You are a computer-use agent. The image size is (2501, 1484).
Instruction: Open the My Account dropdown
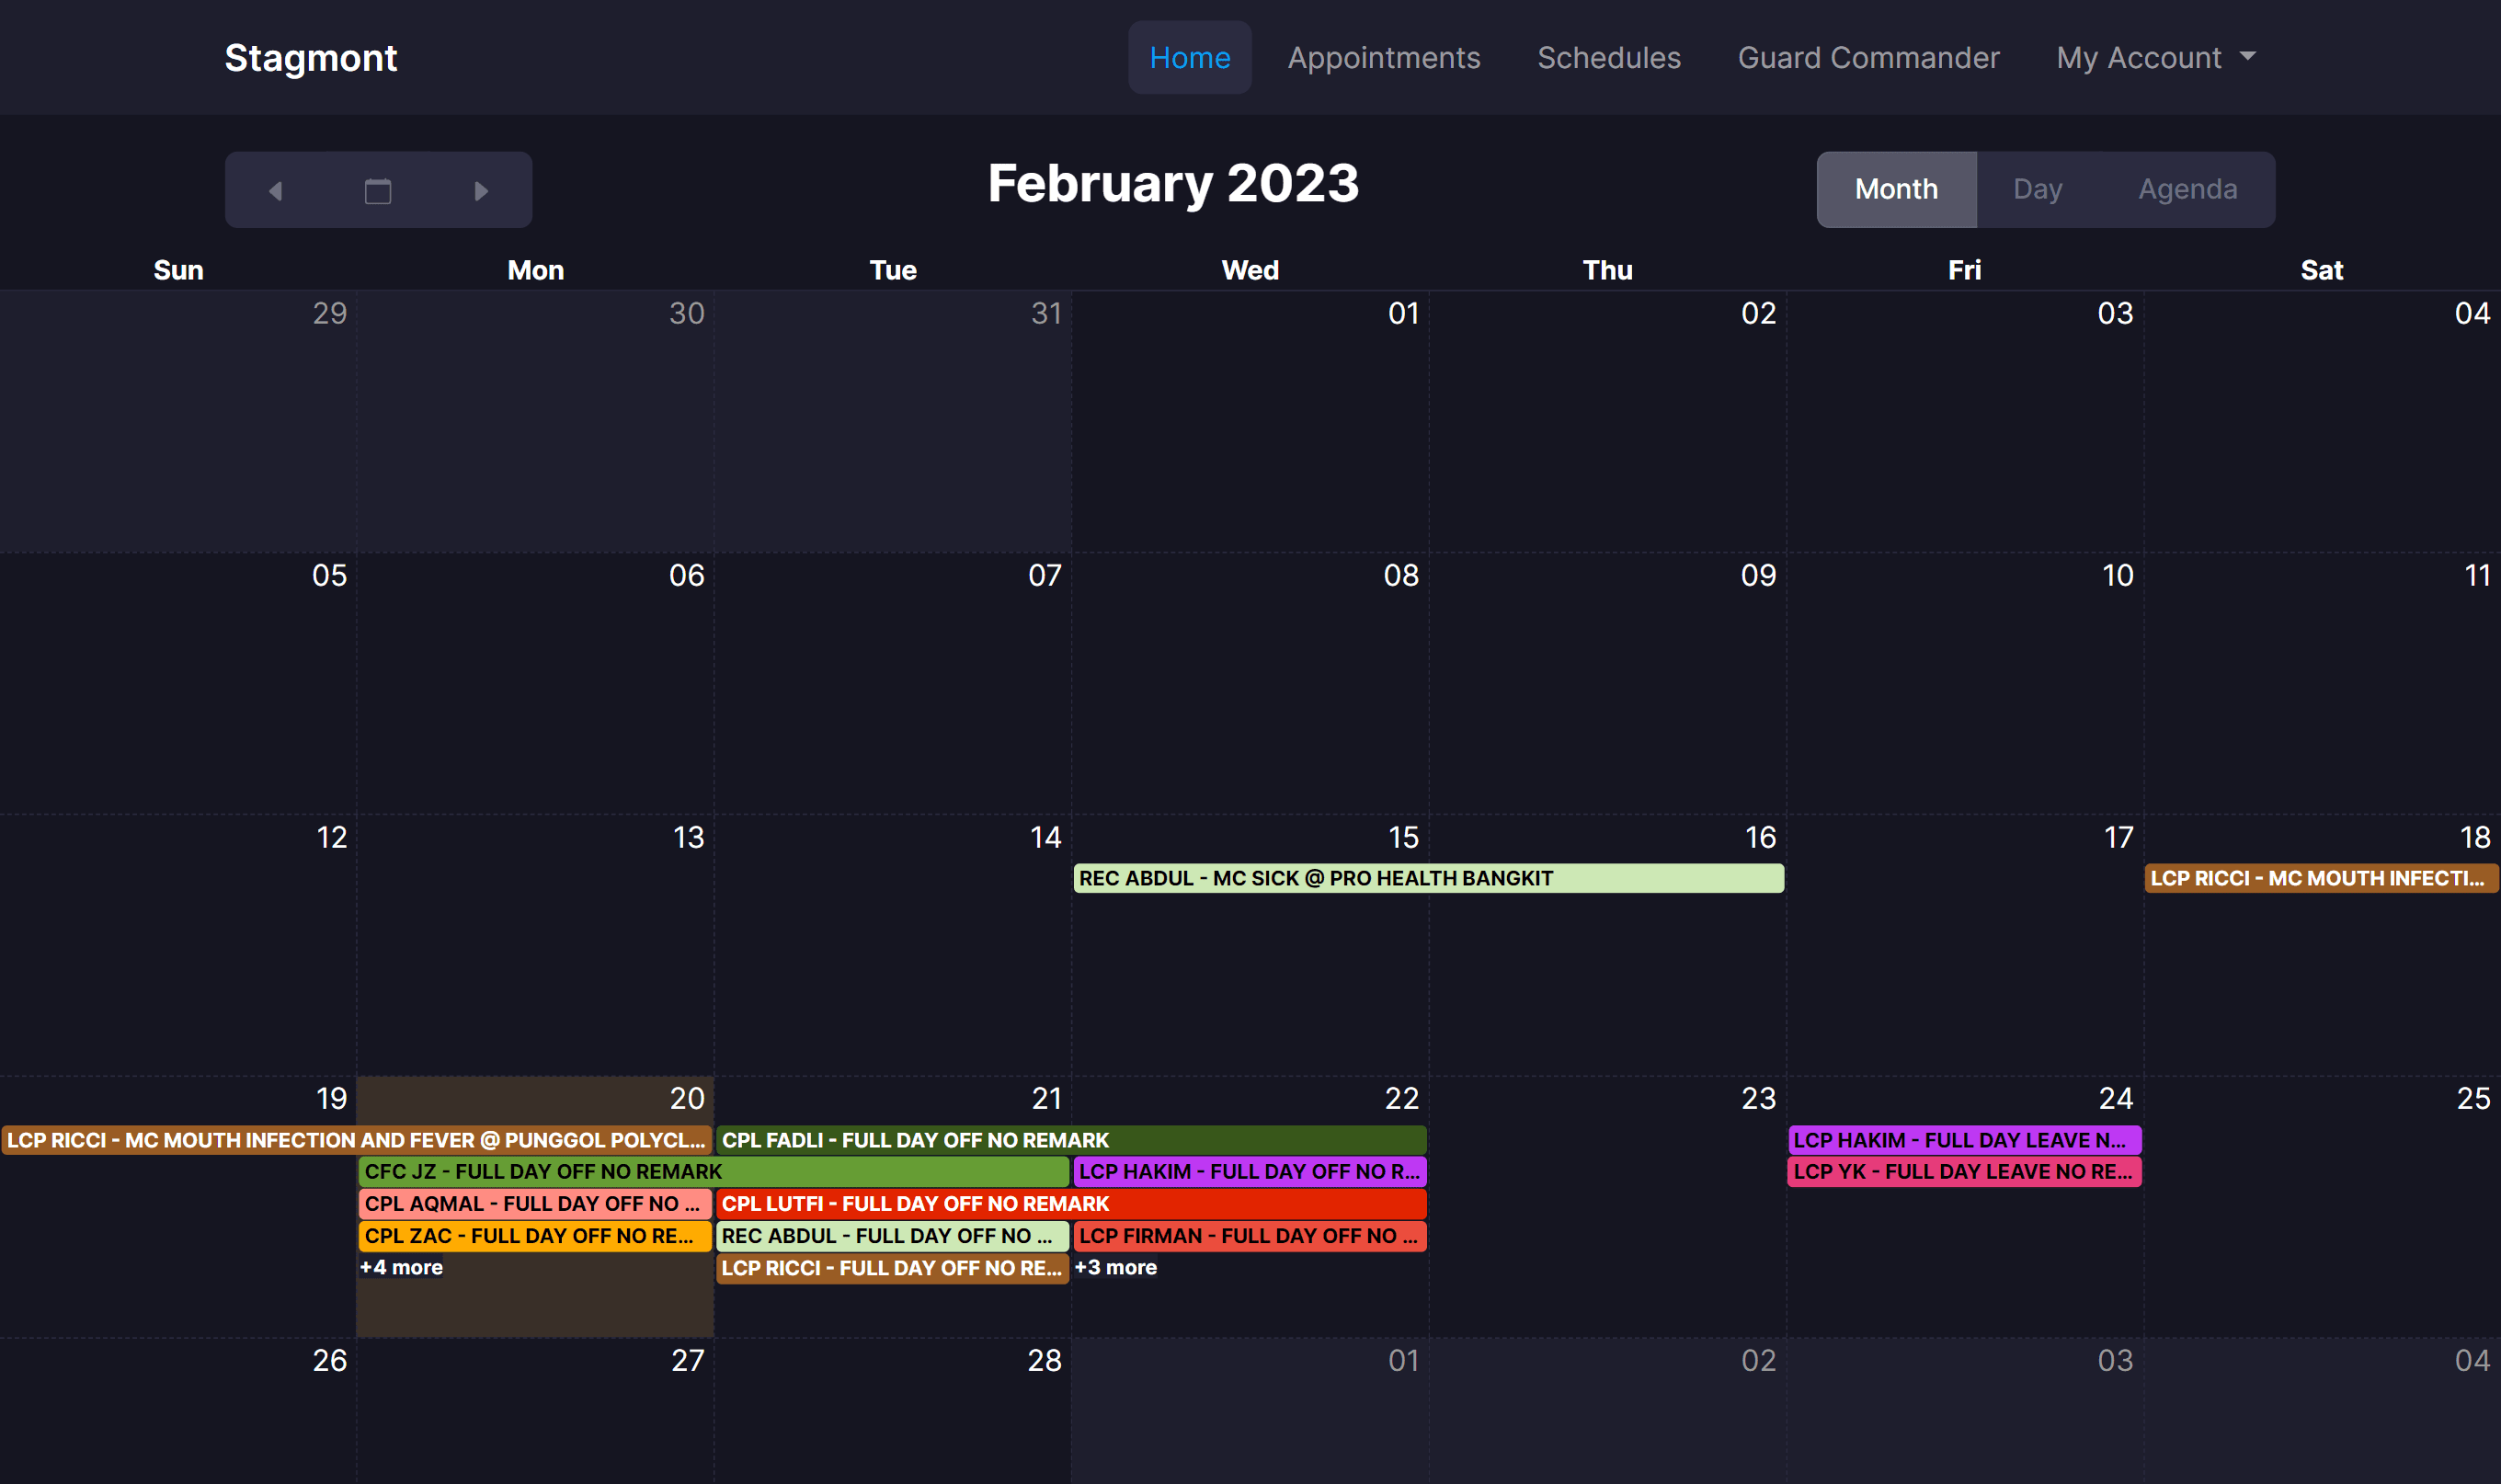(2155, 58)
